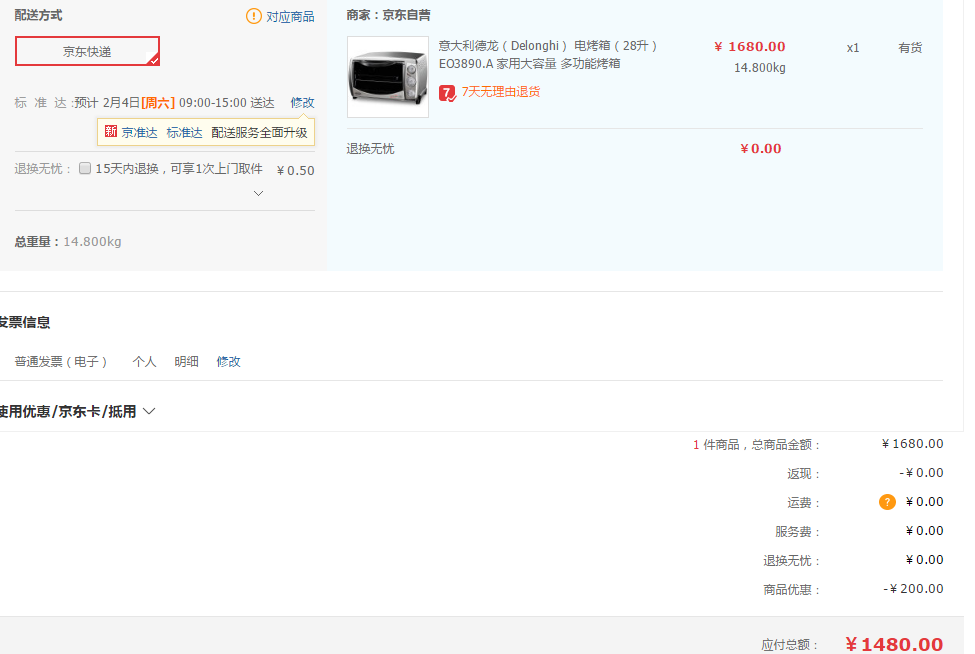Click the Delonghi 电烤箱 product title
The width and height of the screenshot is (975, 654).
pyautogui.click(x=547, y=55)
